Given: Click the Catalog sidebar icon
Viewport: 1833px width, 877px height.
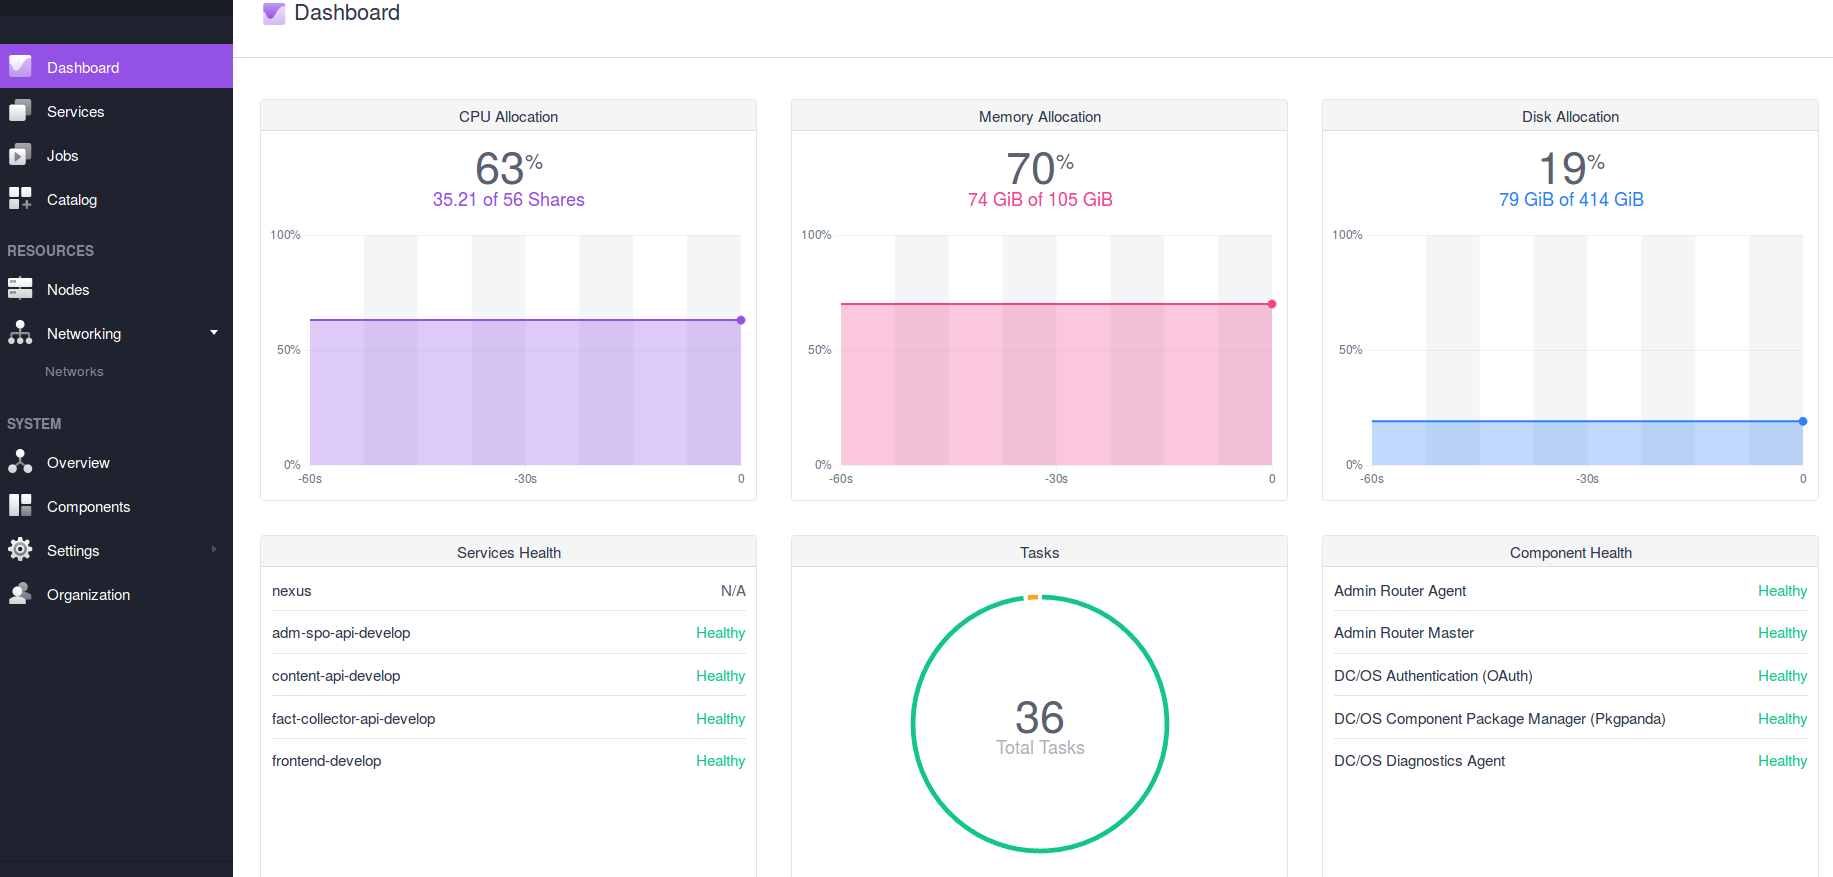Looking at the screenshot, I should [x=20, y=199].
